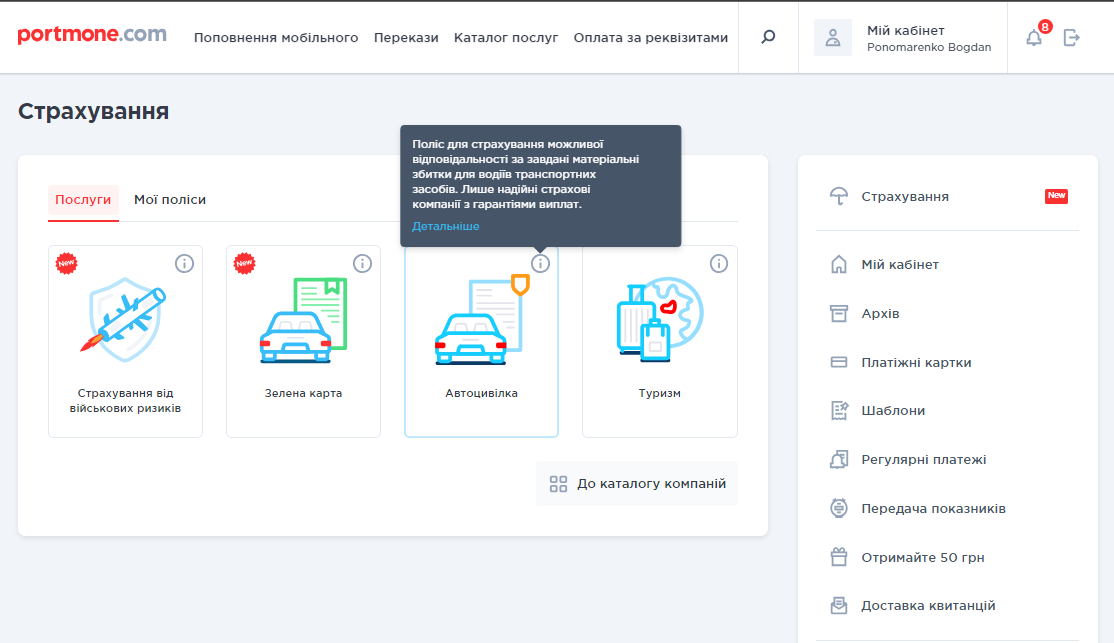1114x643 pixels.
Task: Click the Туризм luggage and globe illustration
Action: (659, 319)
